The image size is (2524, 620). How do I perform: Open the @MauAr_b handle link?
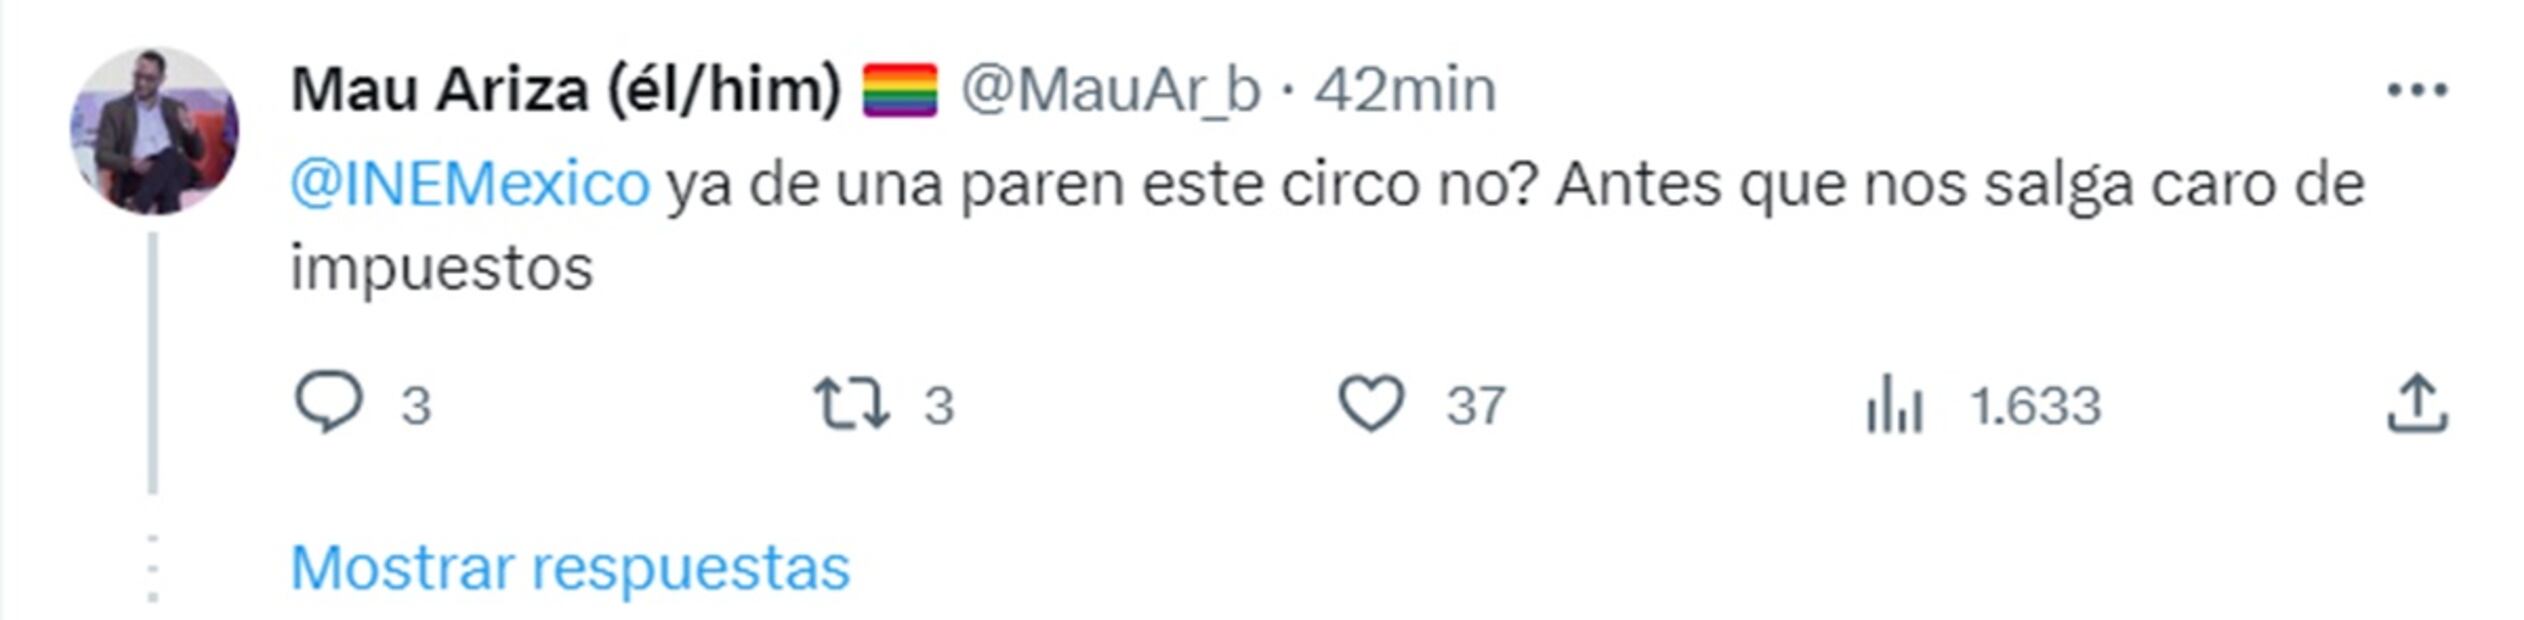point(1111,91)
